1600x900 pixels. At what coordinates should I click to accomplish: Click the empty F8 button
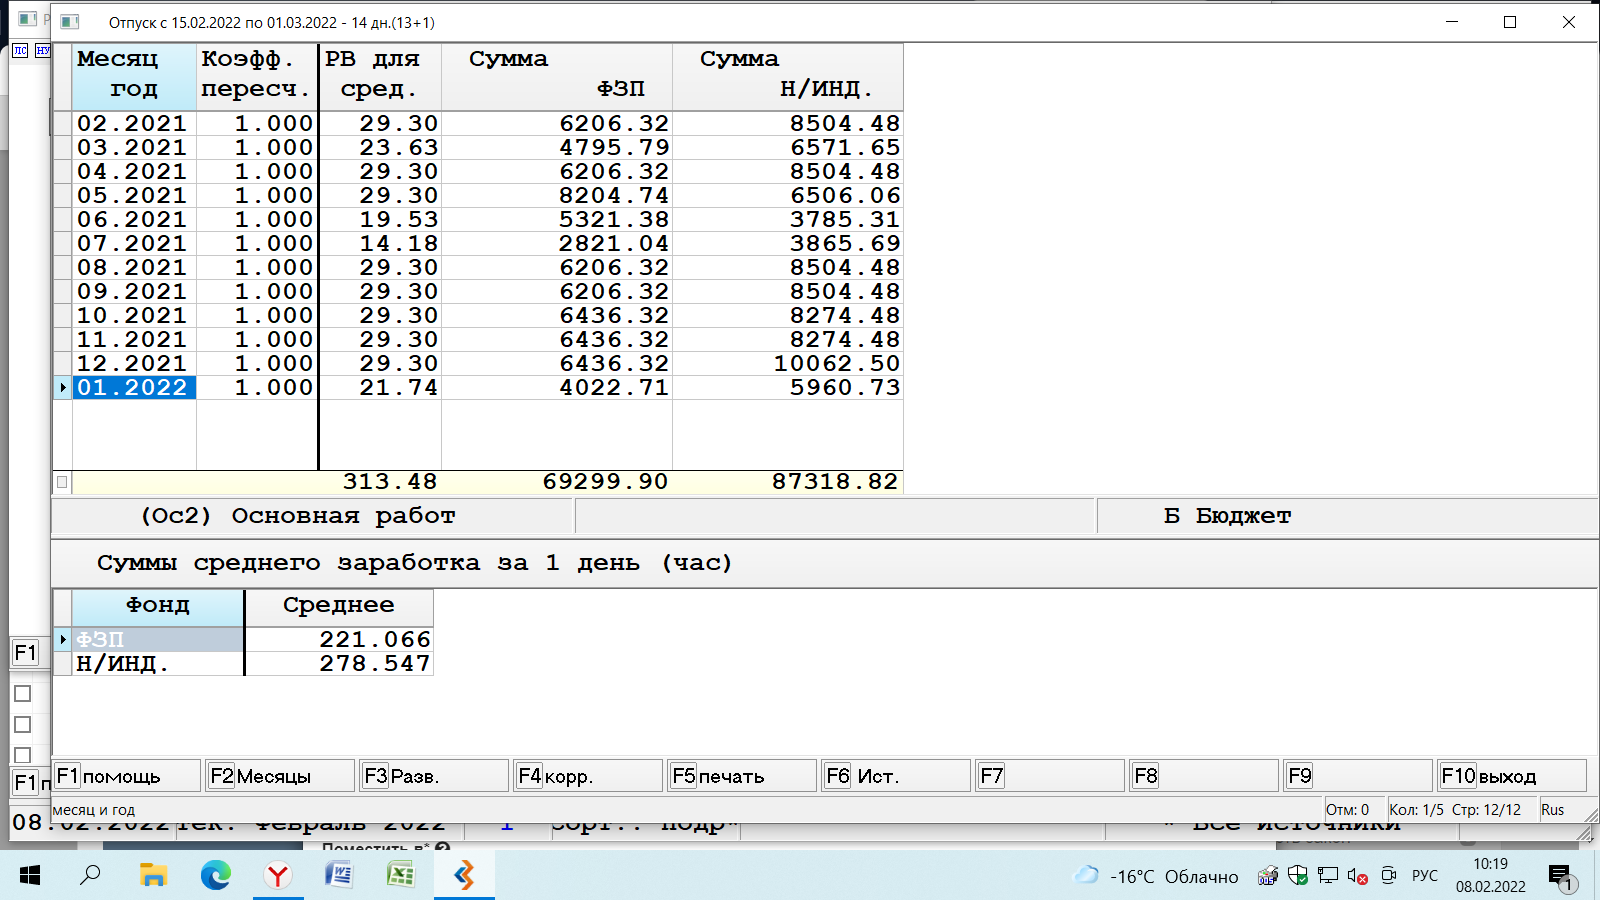tap(1204, 776)
